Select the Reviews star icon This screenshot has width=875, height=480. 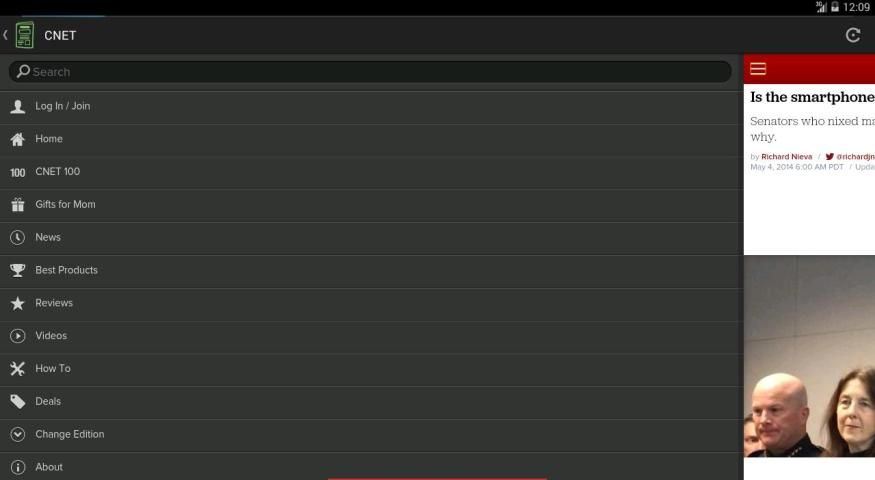pos(18,303)
